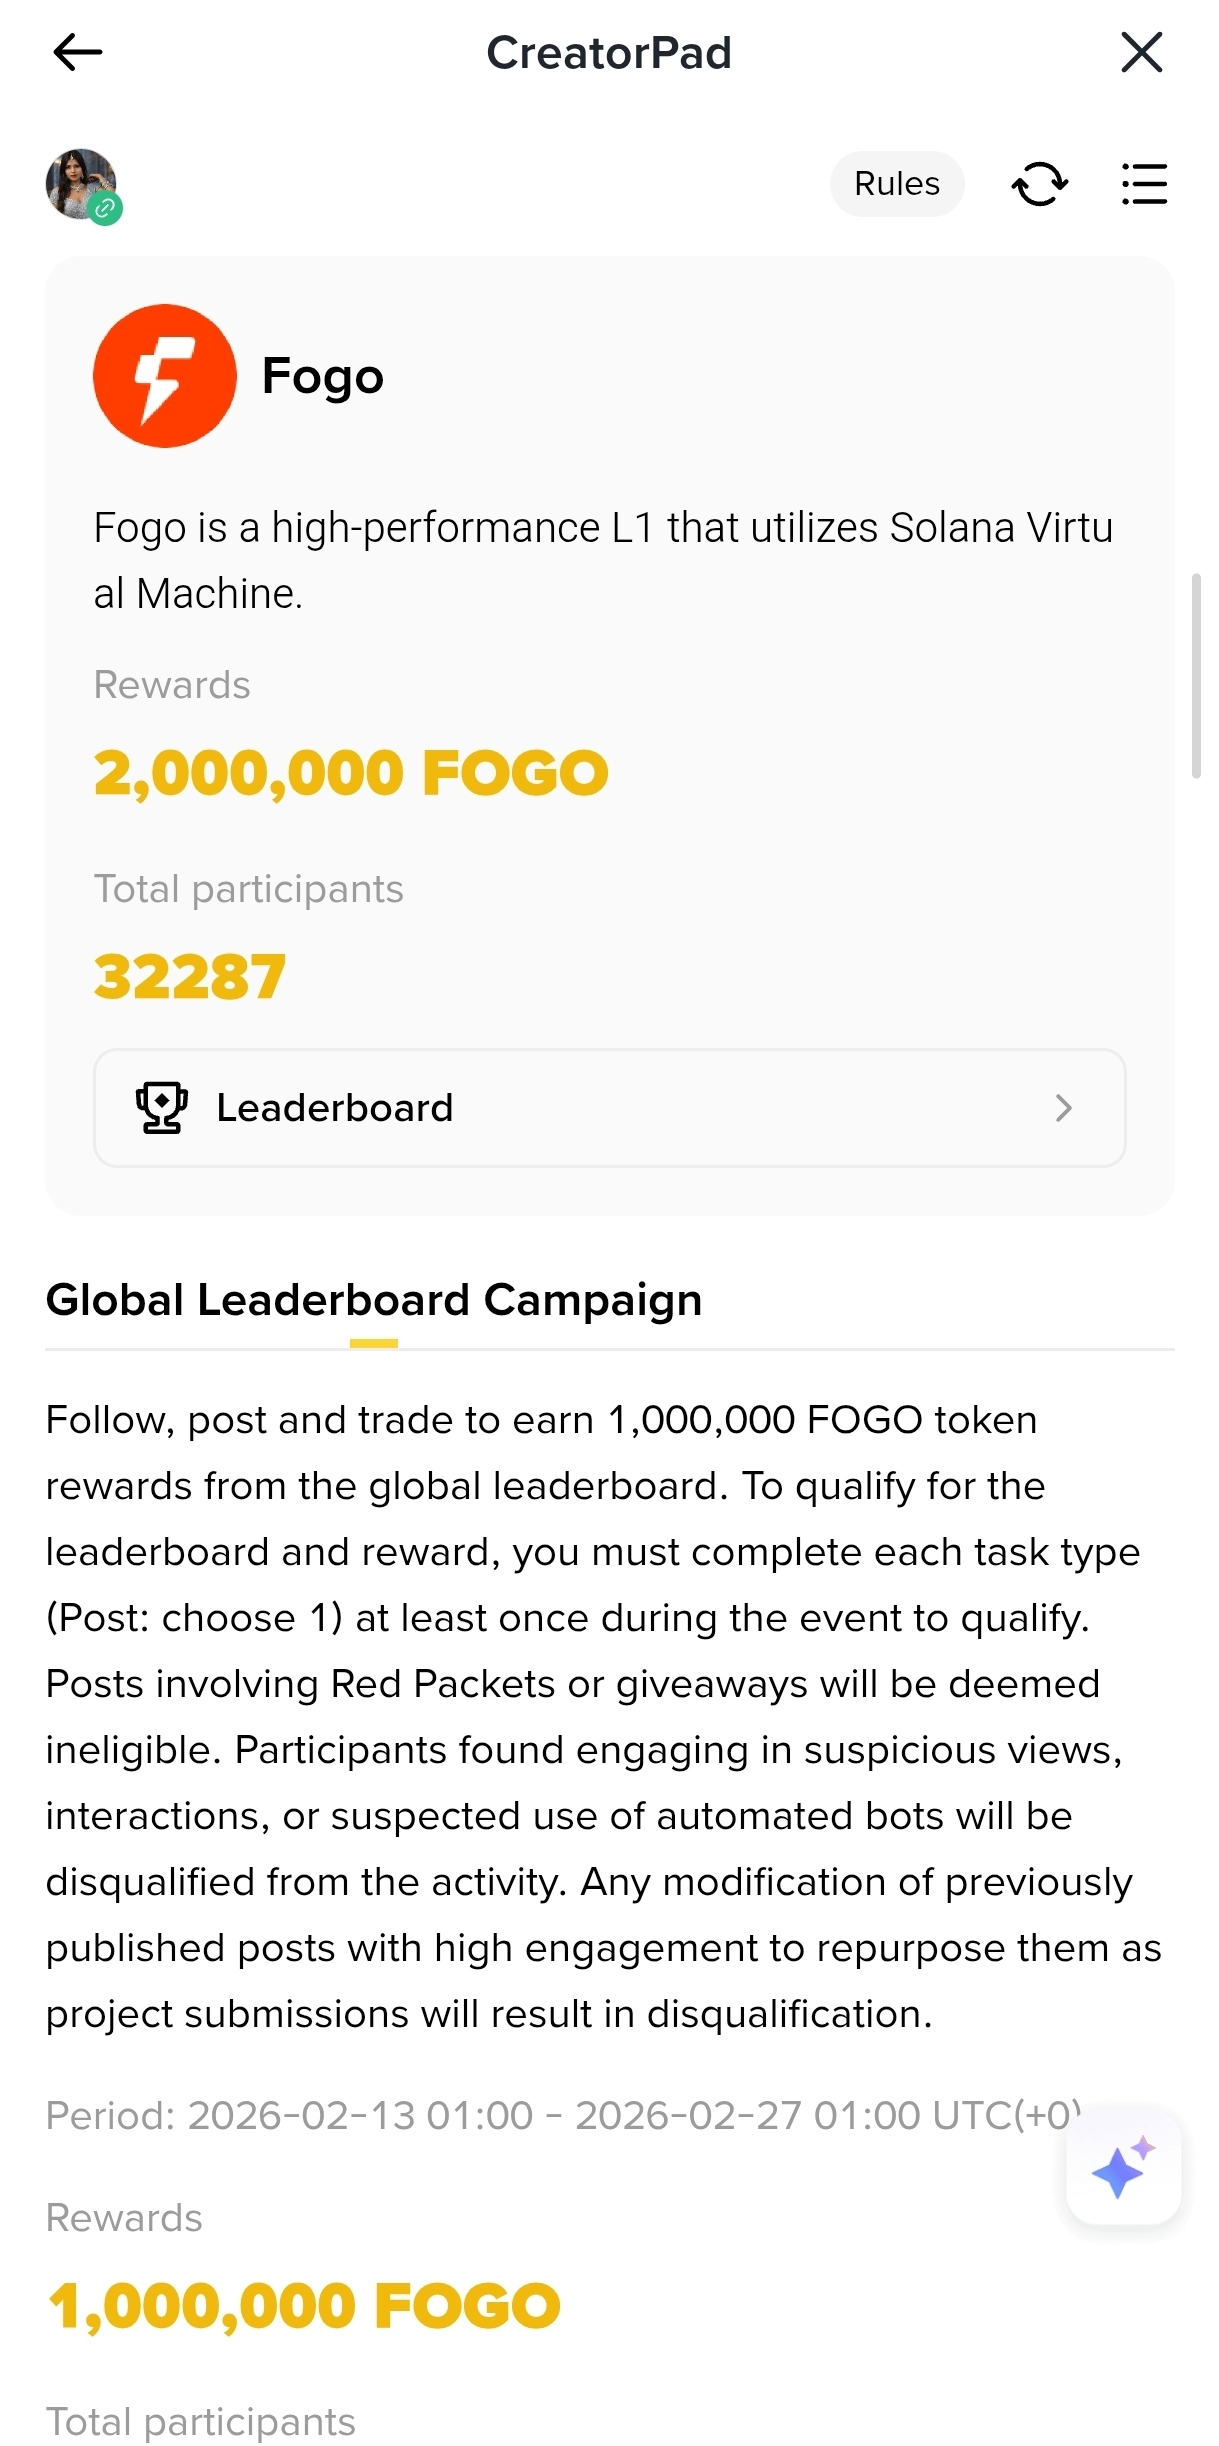Click the CreatorPad page title

click(x=609, y=53)
